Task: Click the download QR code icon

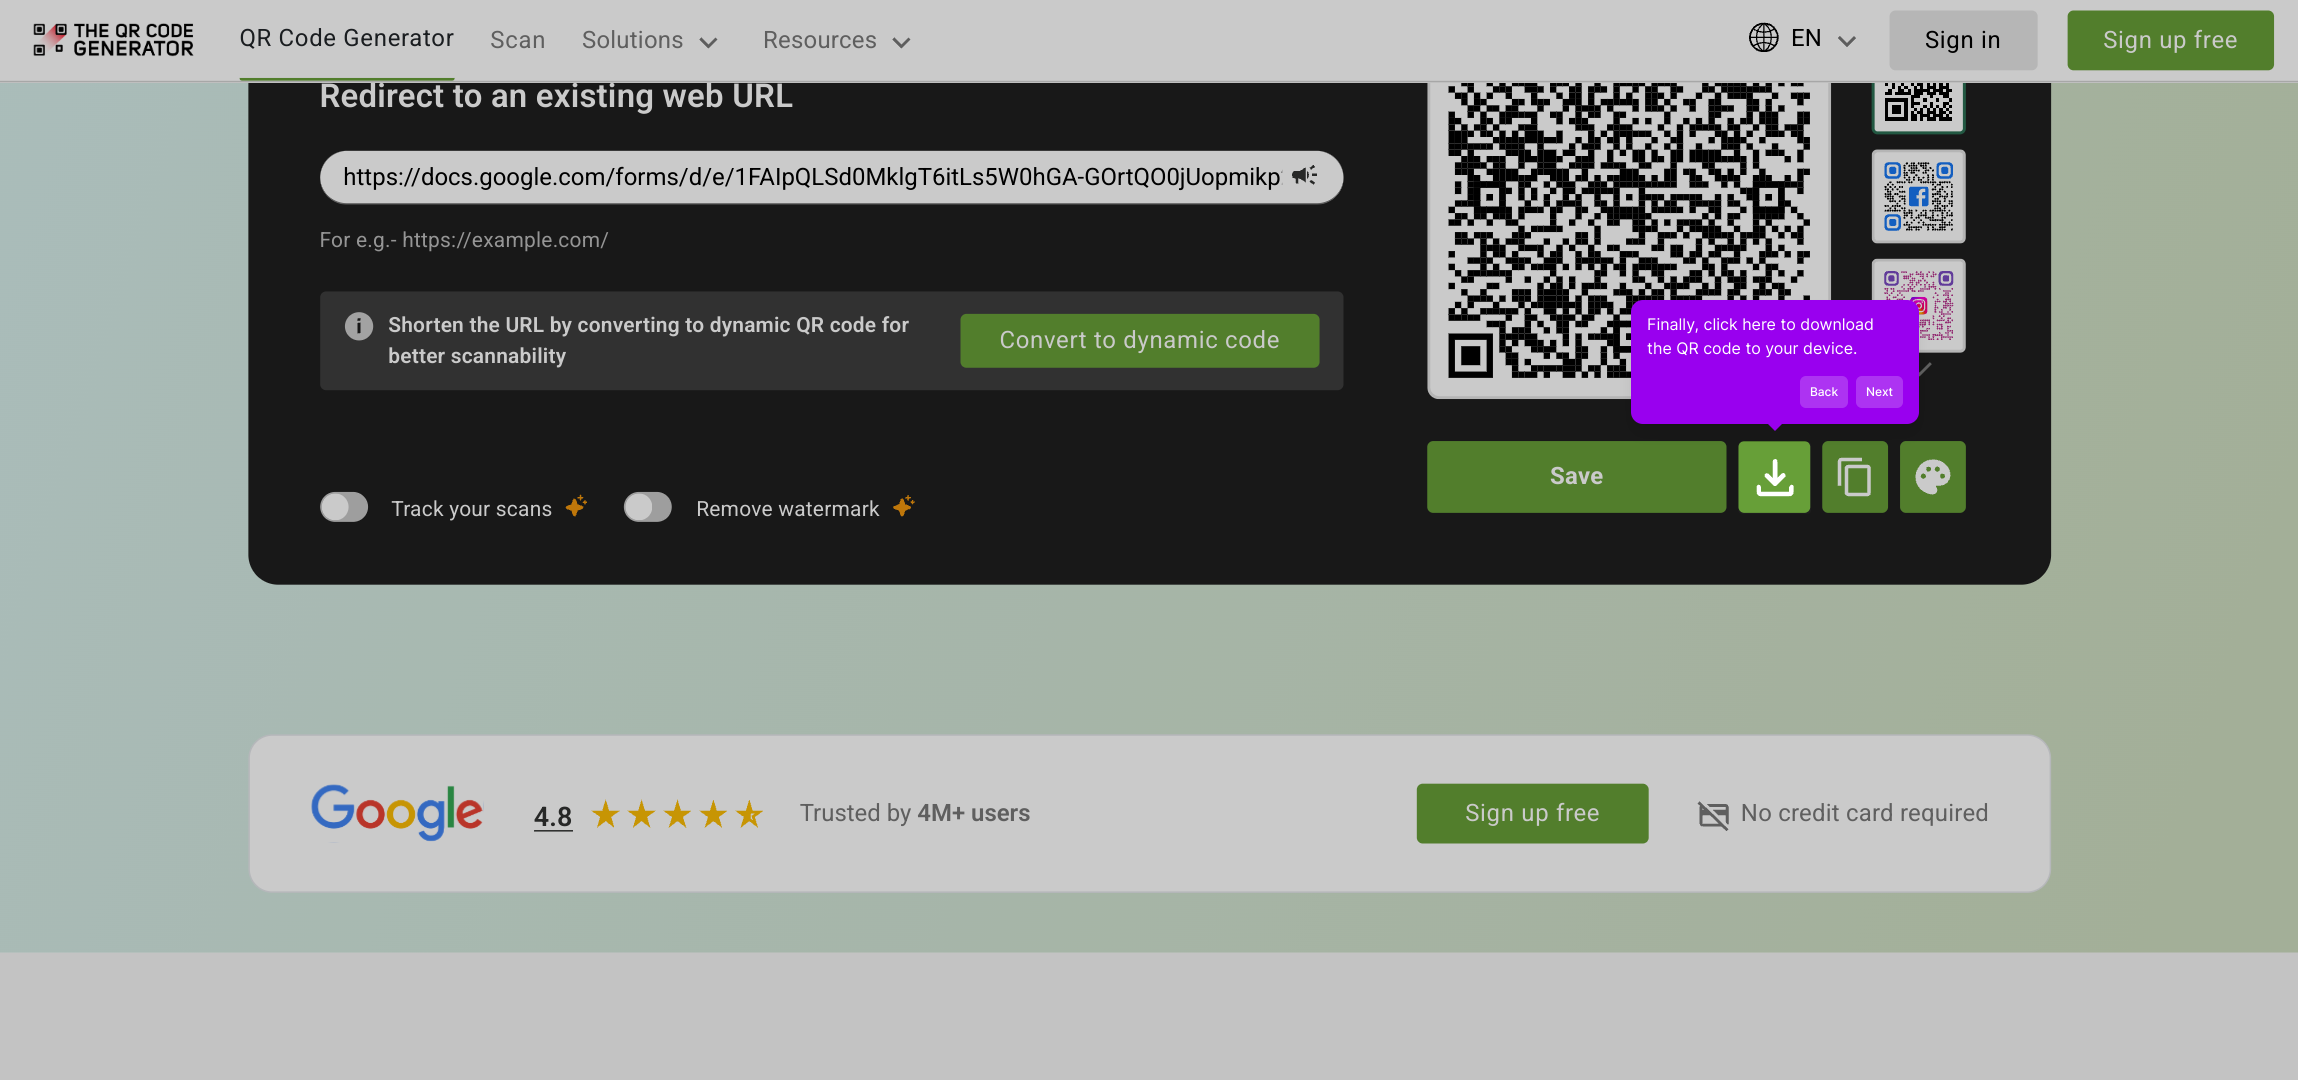Action: pyautogui.click(x=1774, y=477)
